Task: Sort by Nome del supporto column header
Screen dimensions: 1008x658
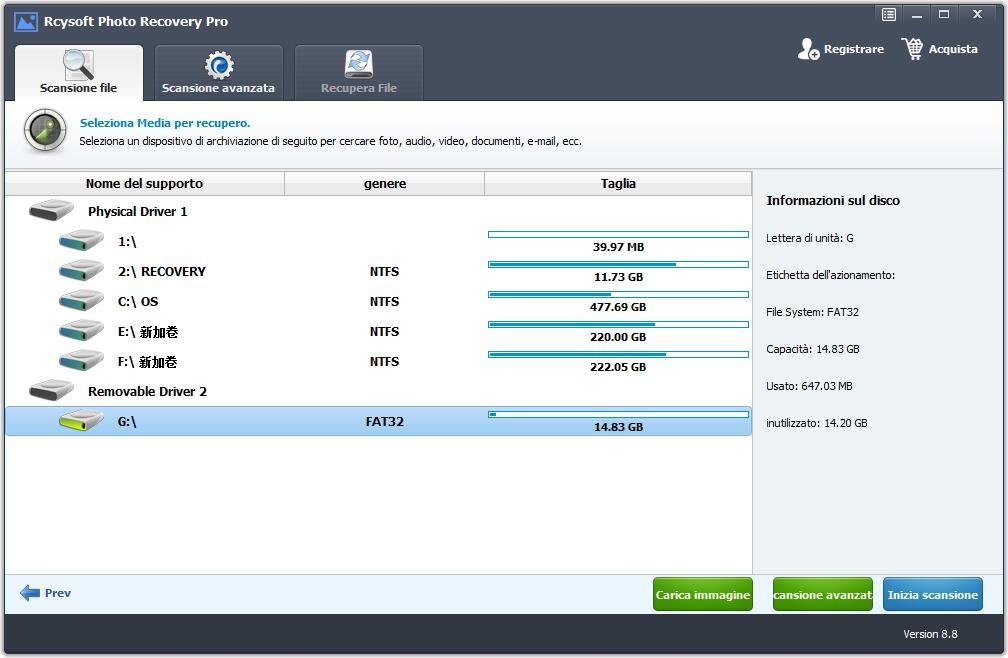Action: click(x=144, y=183)
